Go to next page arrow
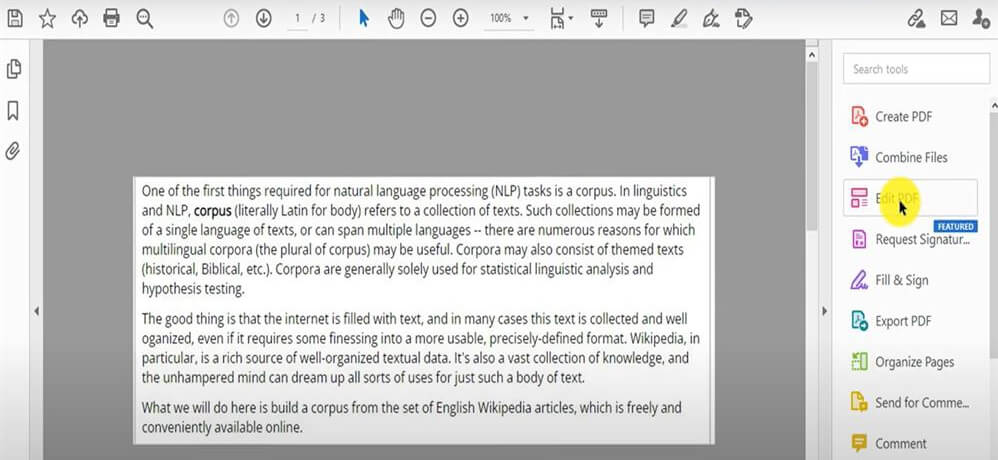The height and width of the screenshot is (460, 998). 264,18
